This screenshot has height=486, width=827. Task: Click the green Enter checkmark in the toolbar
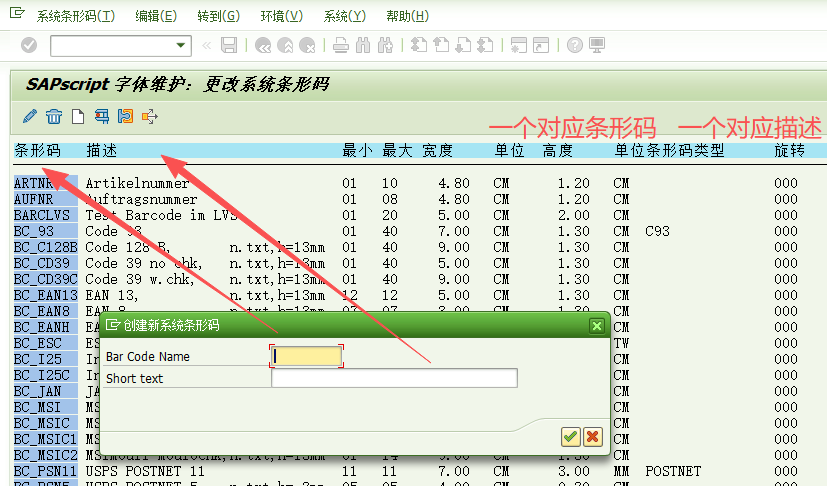[29, 45]
